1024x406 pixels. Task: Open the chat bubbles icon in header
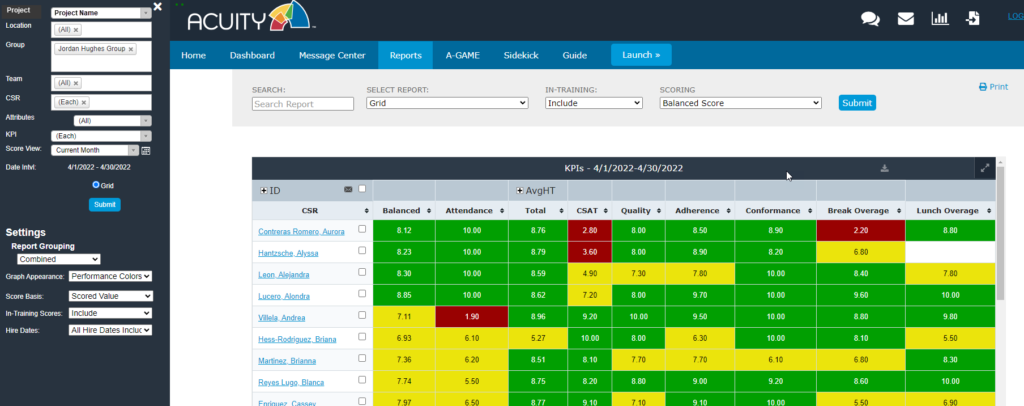(x=870, y=18)
